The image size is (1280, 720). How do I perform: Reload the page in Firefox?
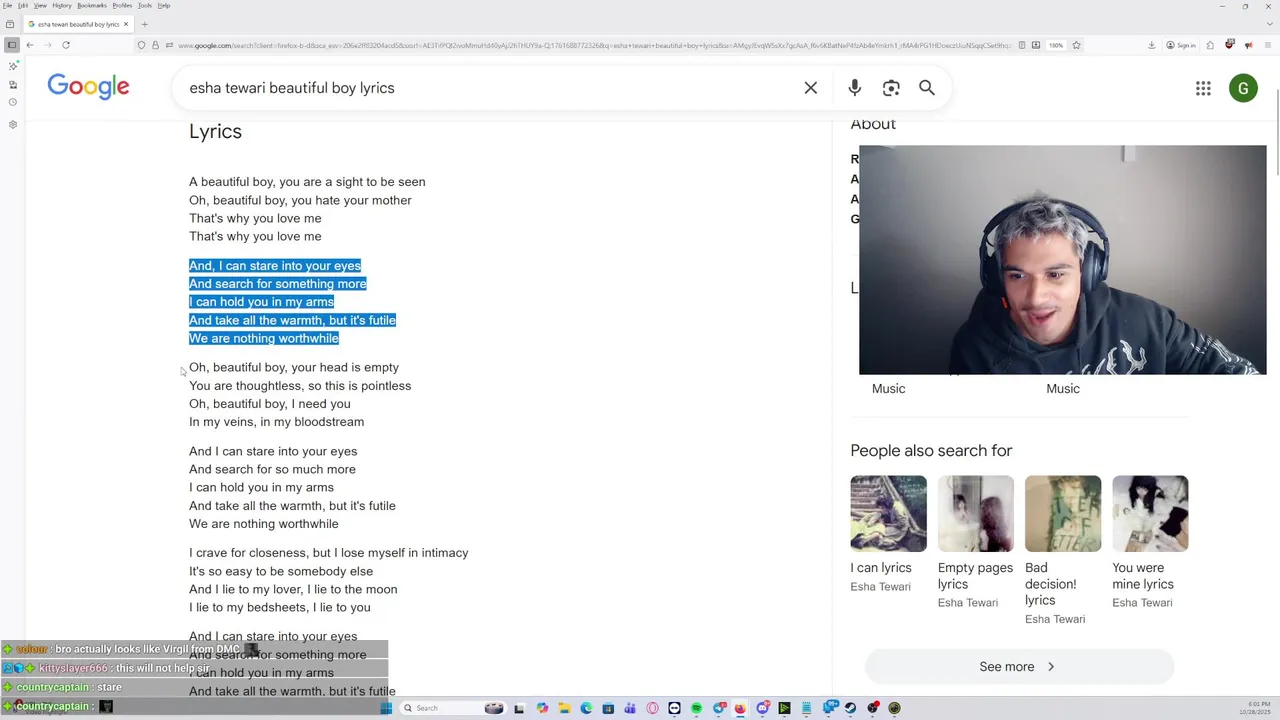66,45
